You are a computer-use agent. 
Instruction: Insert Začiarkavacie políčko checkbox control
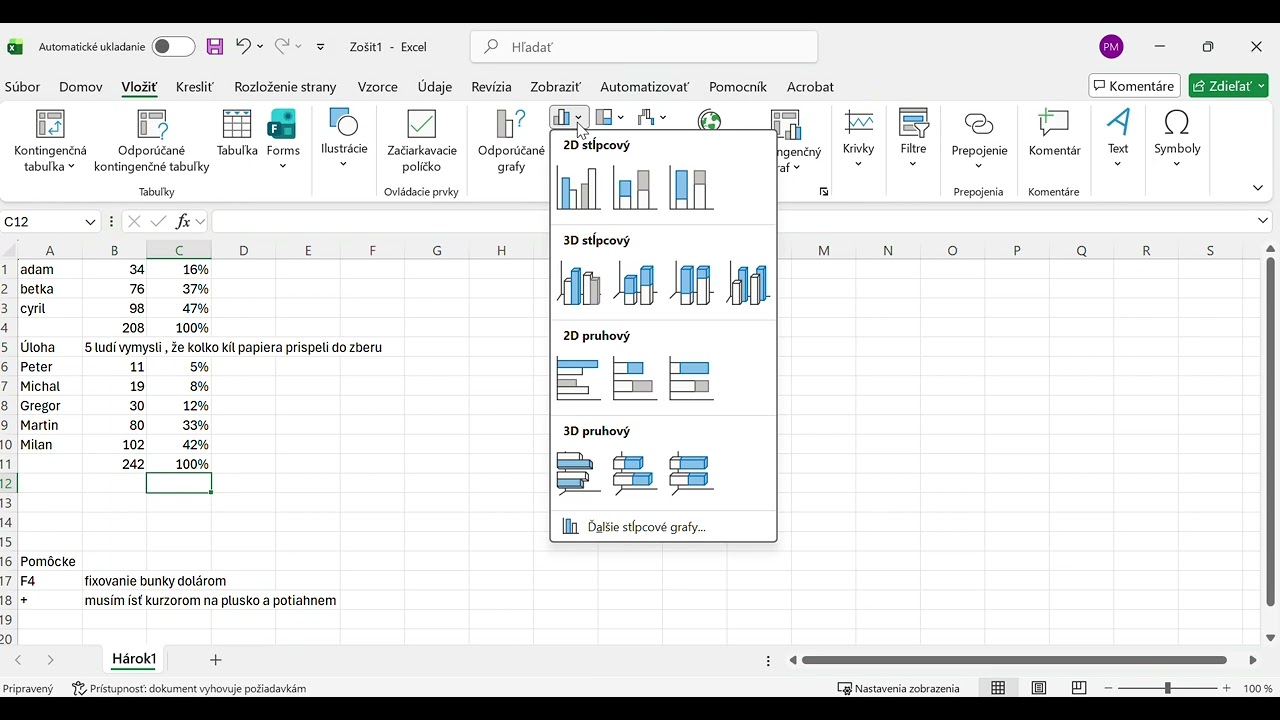[x=422, y=142]
